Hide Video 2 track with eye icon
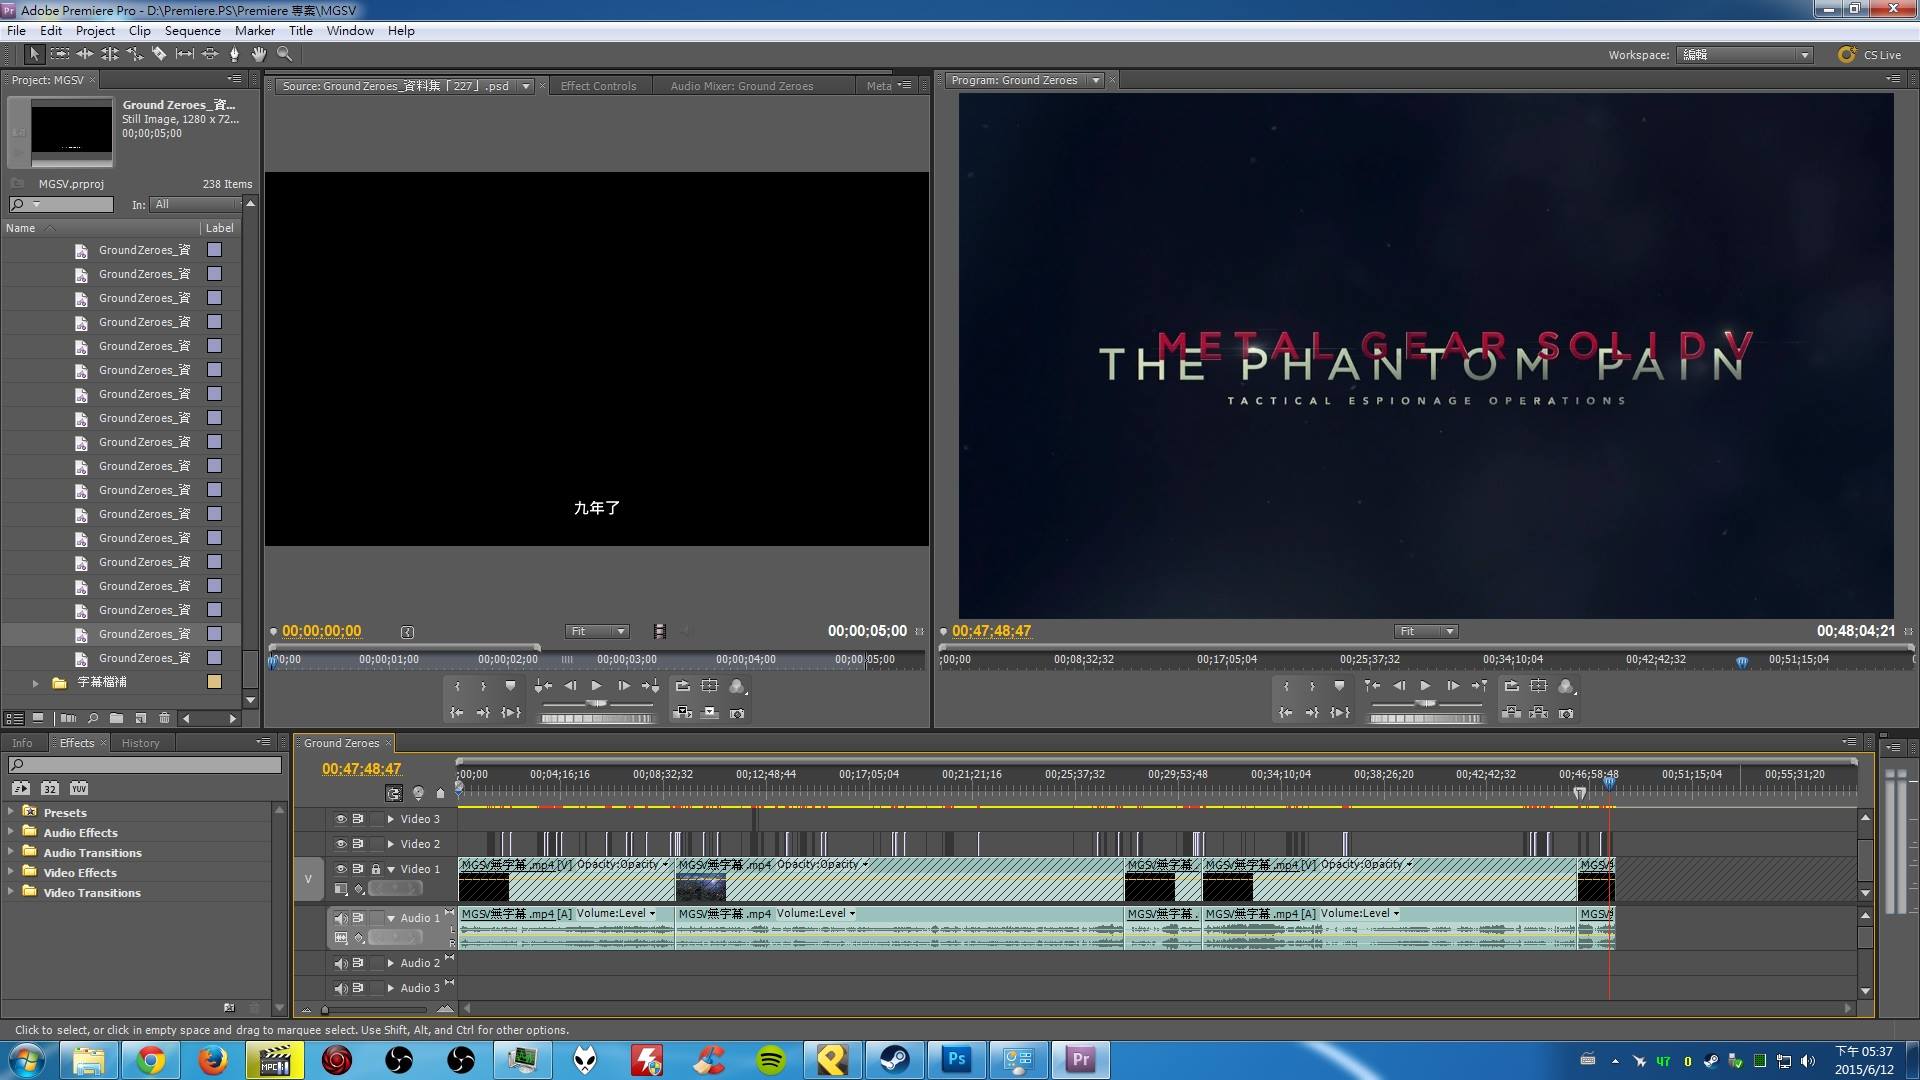1920x1080 pixels. click(x=341, y=844)
